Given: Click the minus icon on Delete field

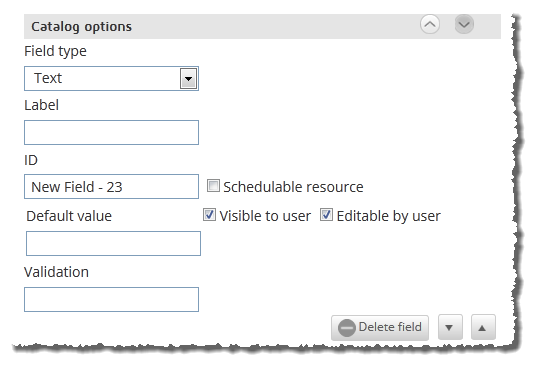Looking at the screenshot, I should (x=346, y=328).
